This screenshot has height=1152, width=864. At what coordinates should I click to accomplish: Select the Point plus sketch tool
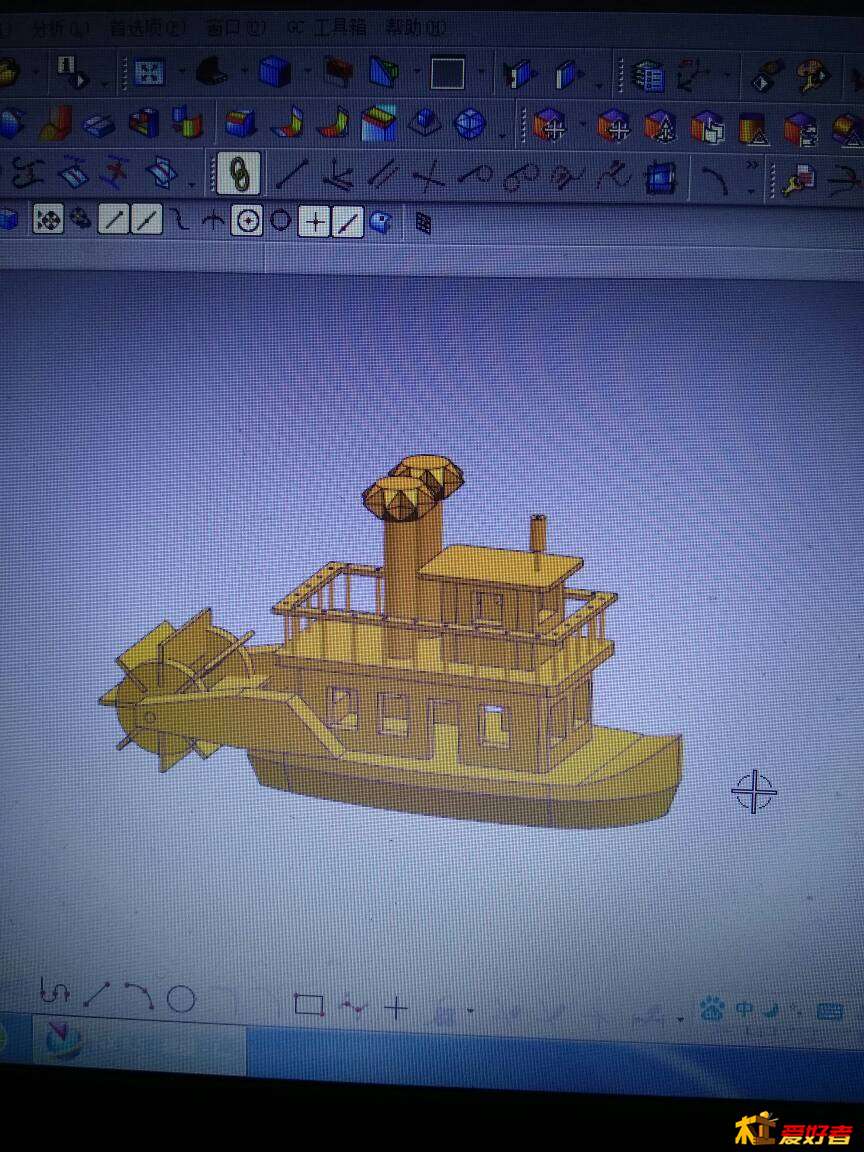tap(396, 1009)
